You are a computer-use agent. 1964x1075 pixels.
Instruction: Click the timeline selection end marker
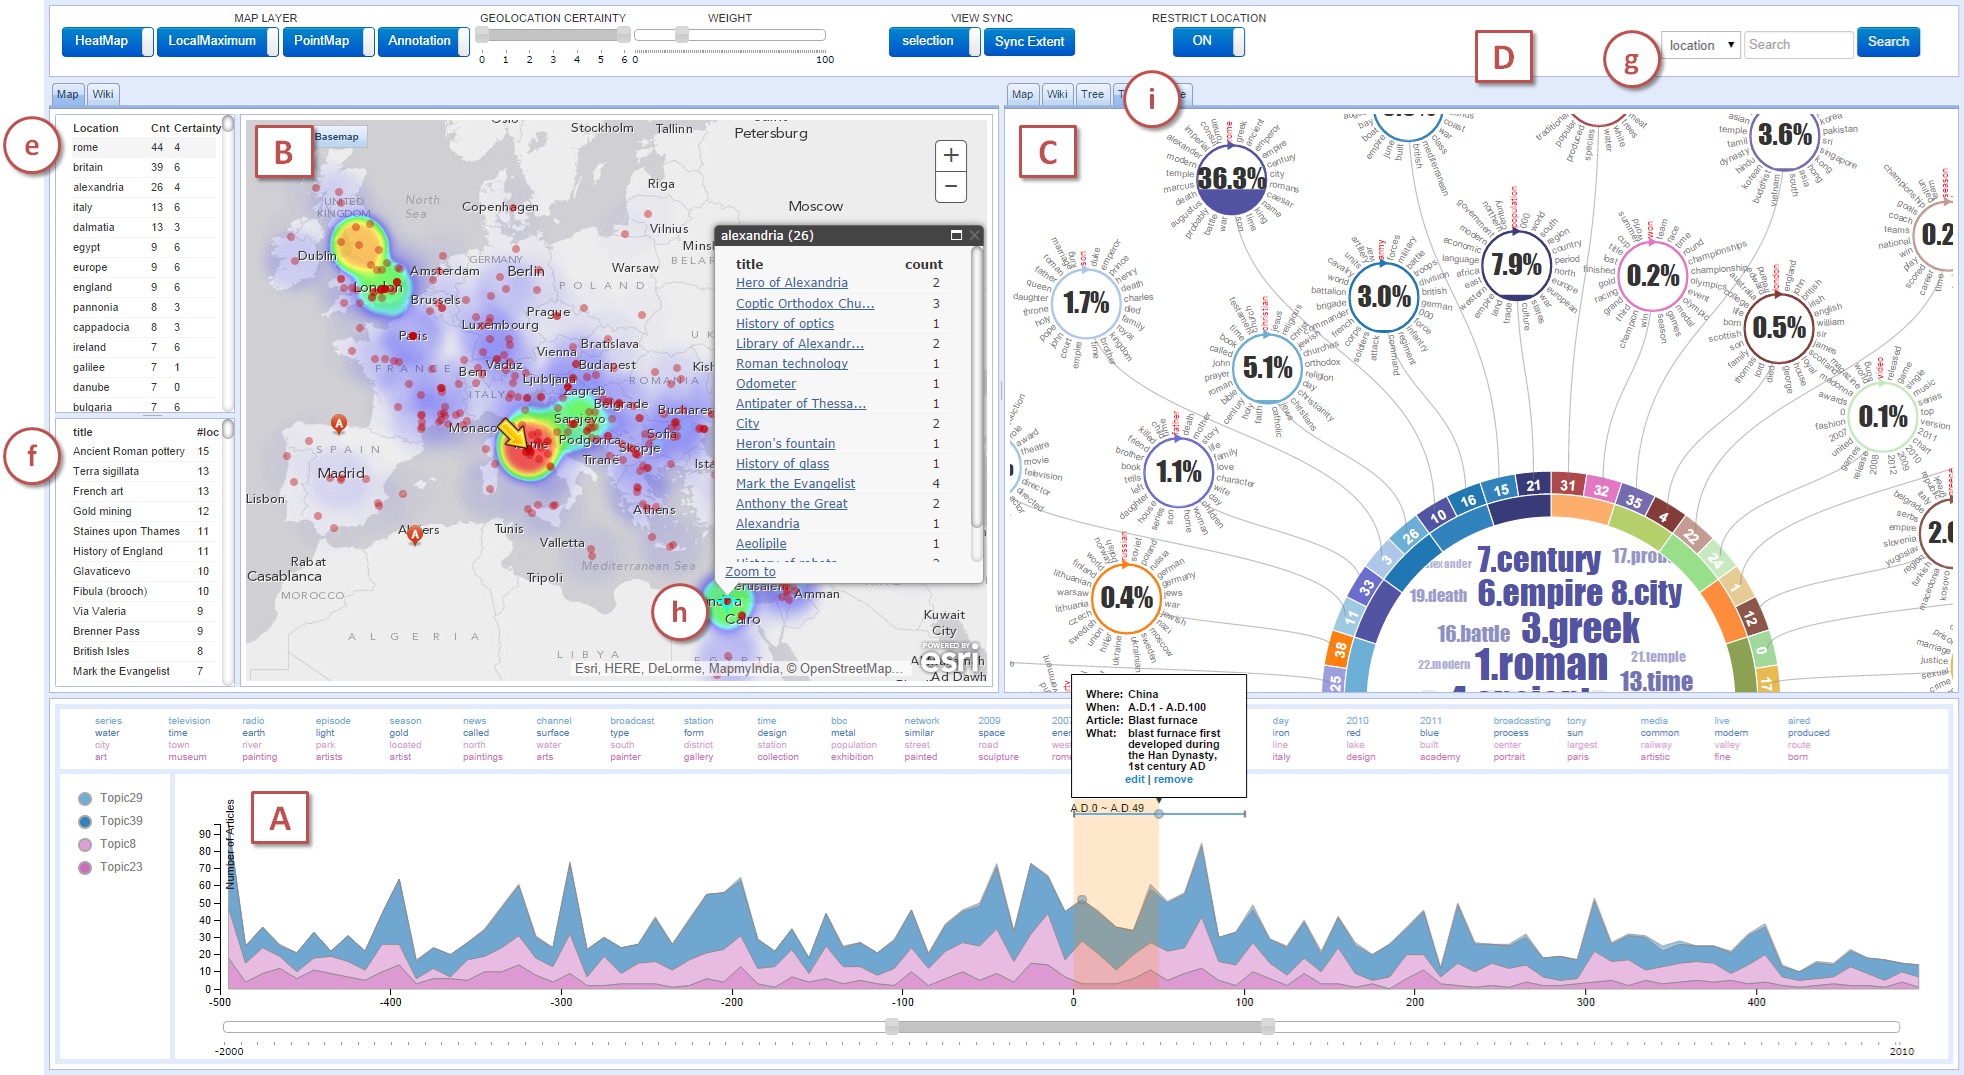(x=1159, y=814)
